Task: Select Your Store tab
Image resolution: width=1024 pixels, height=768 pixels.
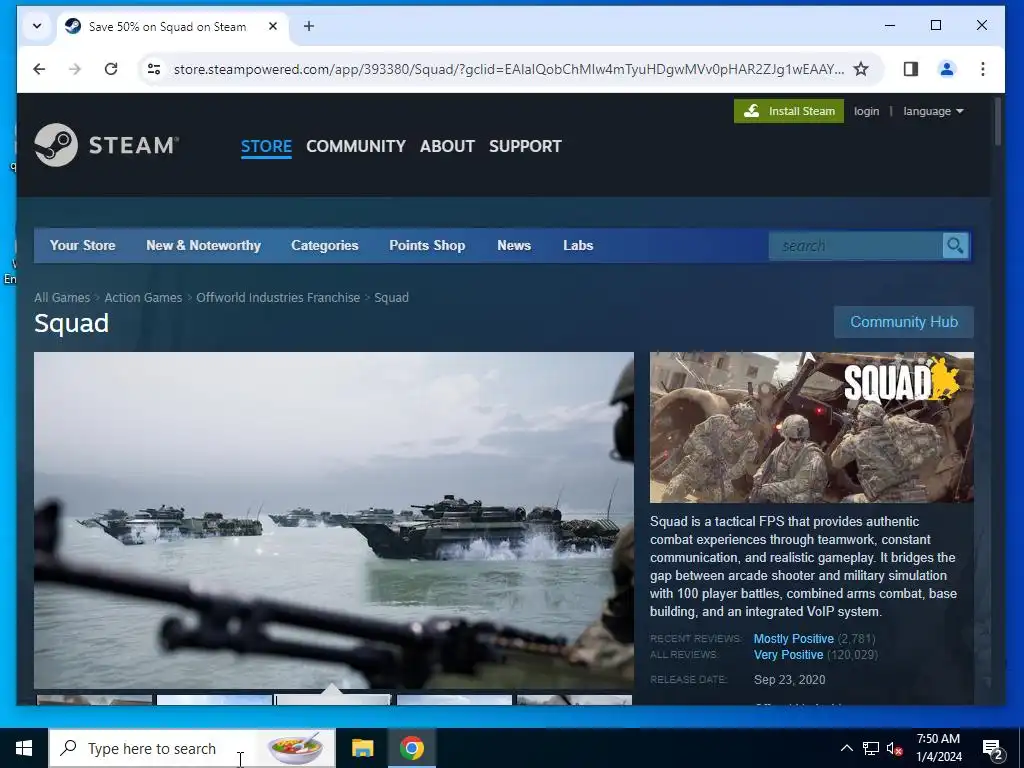Action: (x=82, y=246)
